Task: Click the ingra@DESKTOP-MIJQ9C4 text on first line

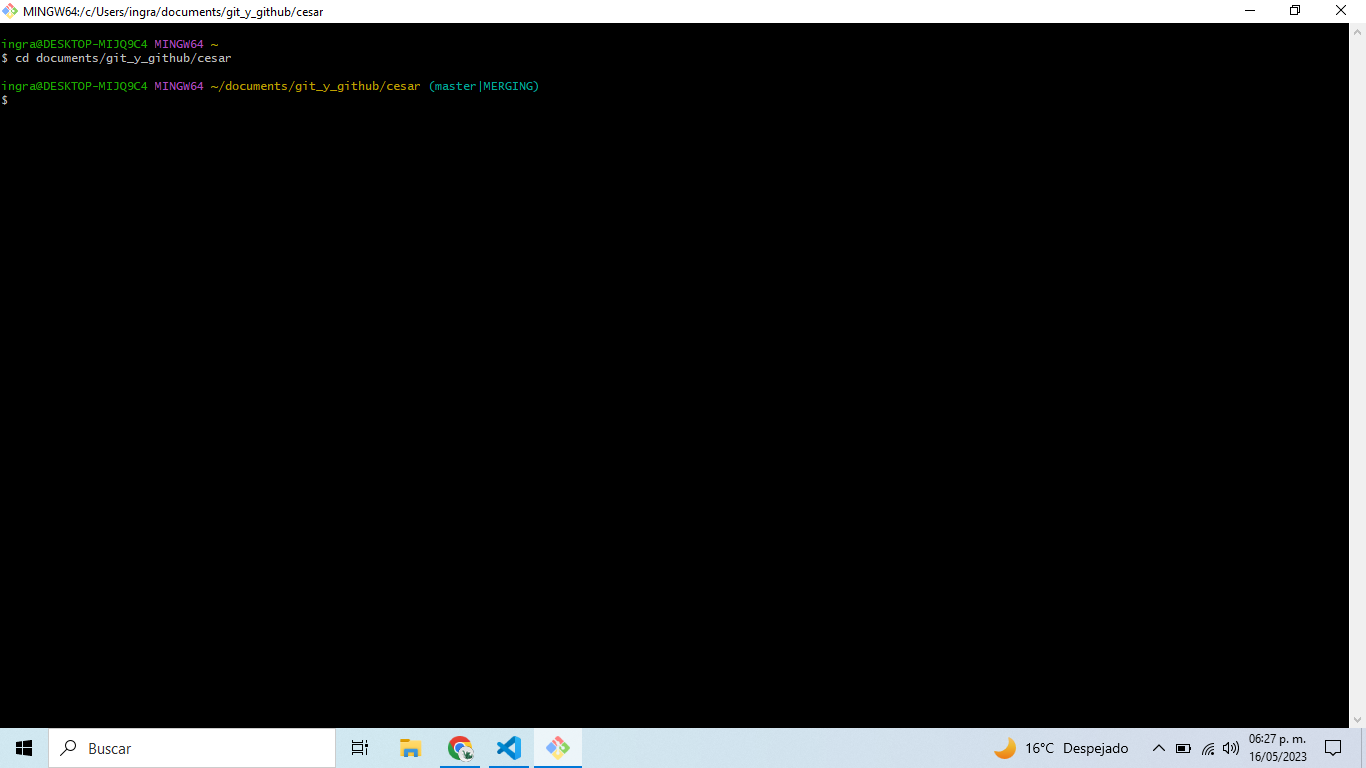Action: click(x=74, y=44)
